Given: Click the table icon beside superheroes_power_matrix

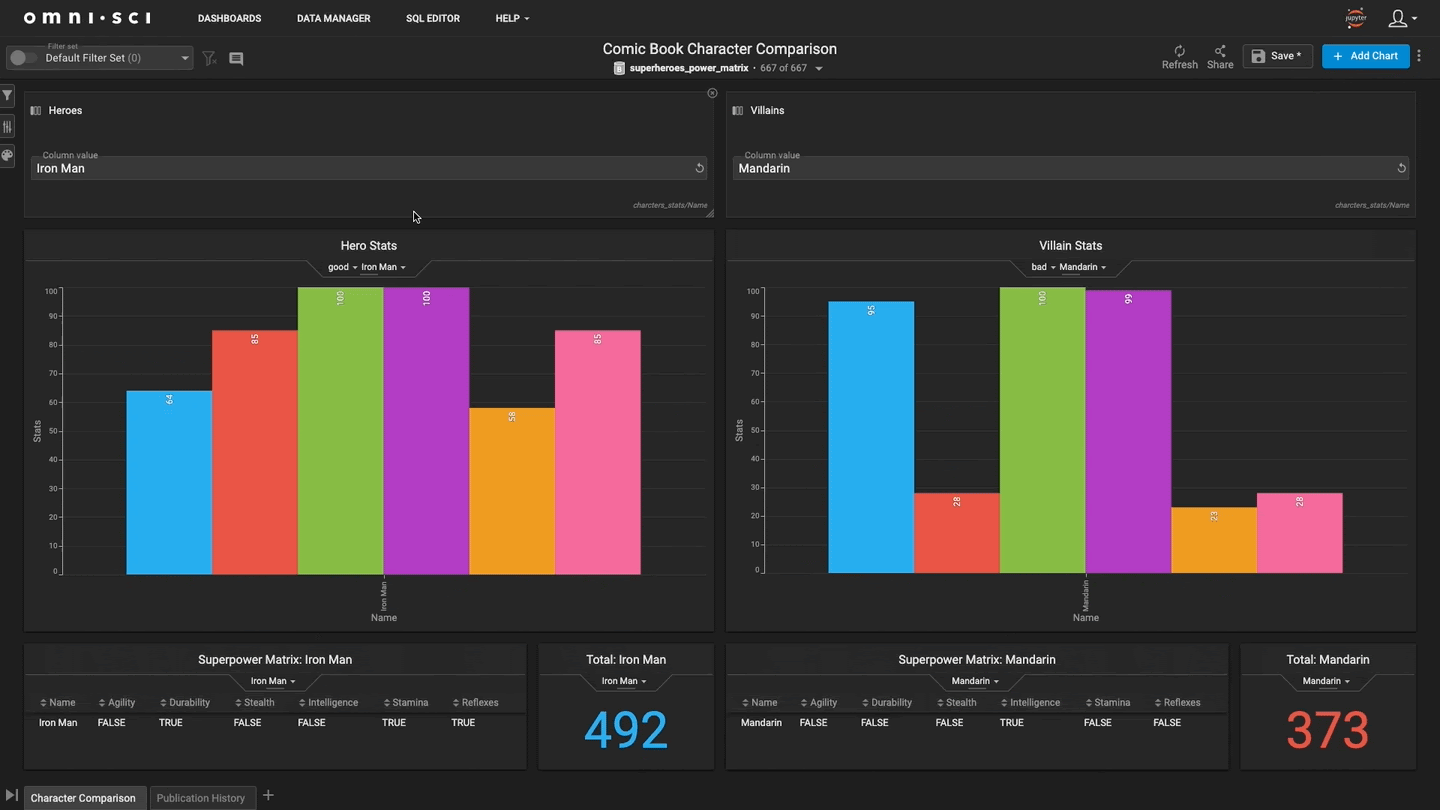Looking at the screenshot, I should pyautogui.click(x=619, y=69).
